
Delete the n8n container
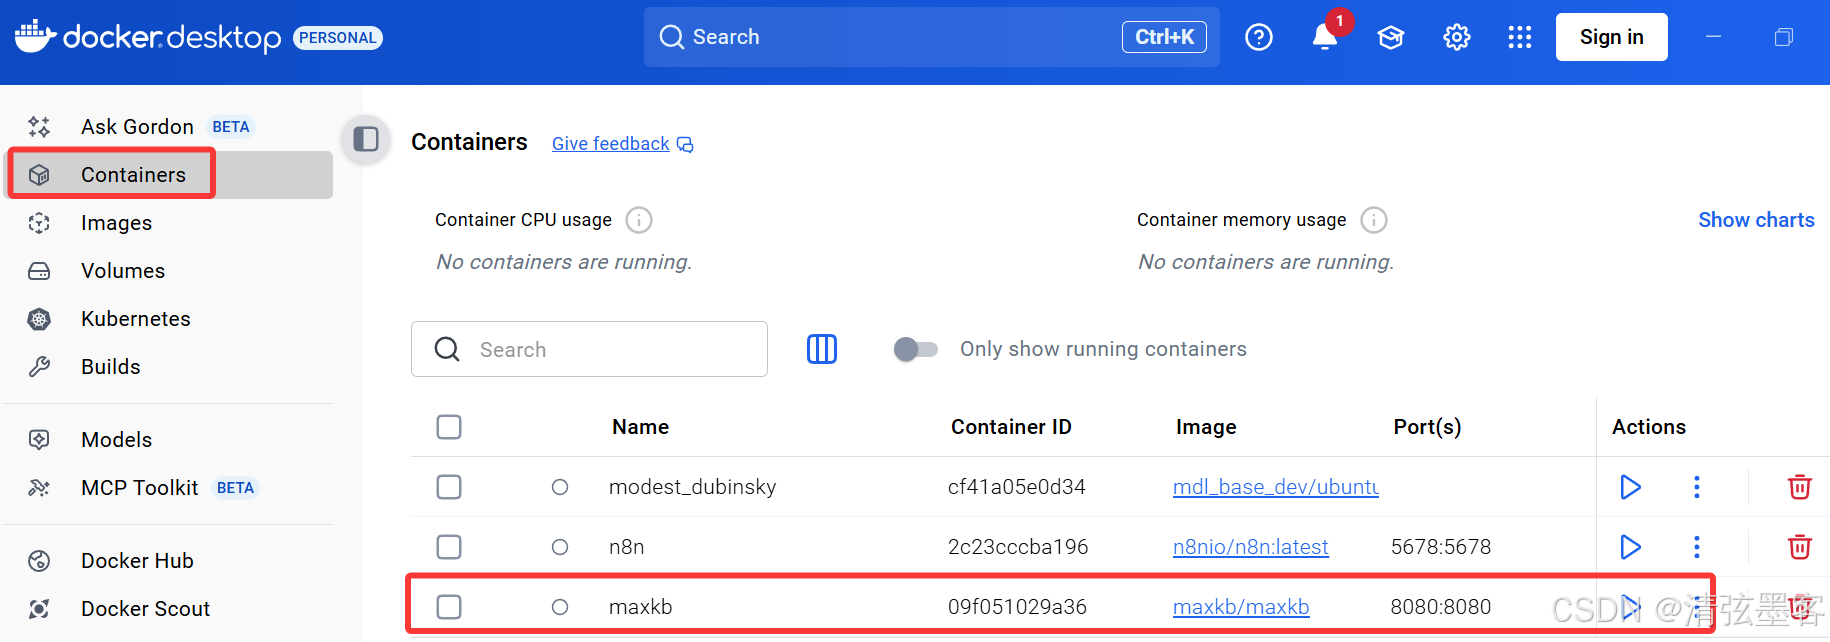(1800, 547)
